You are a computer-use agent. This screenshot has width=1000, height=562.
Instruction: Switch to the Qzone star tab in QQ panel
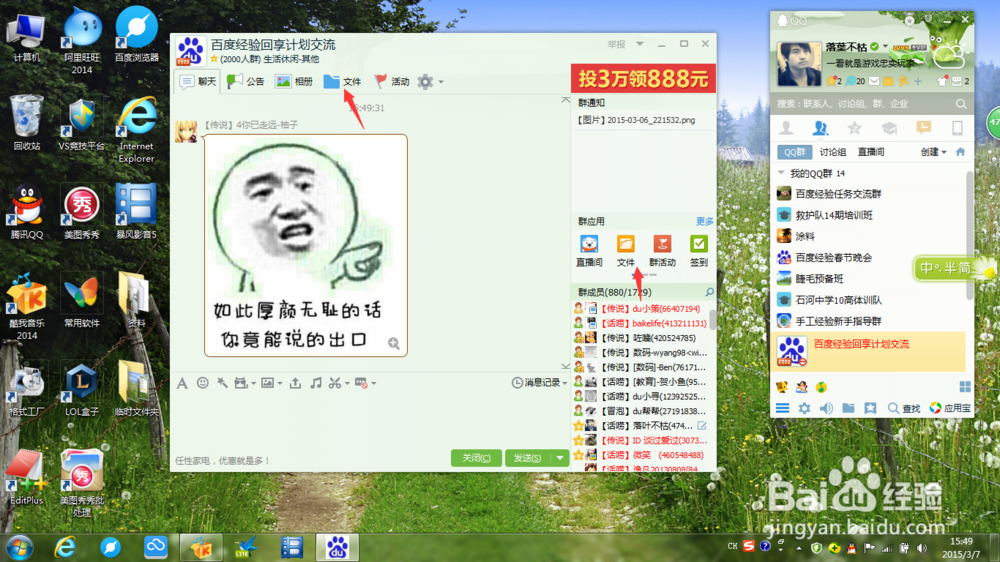pos(854,128)
